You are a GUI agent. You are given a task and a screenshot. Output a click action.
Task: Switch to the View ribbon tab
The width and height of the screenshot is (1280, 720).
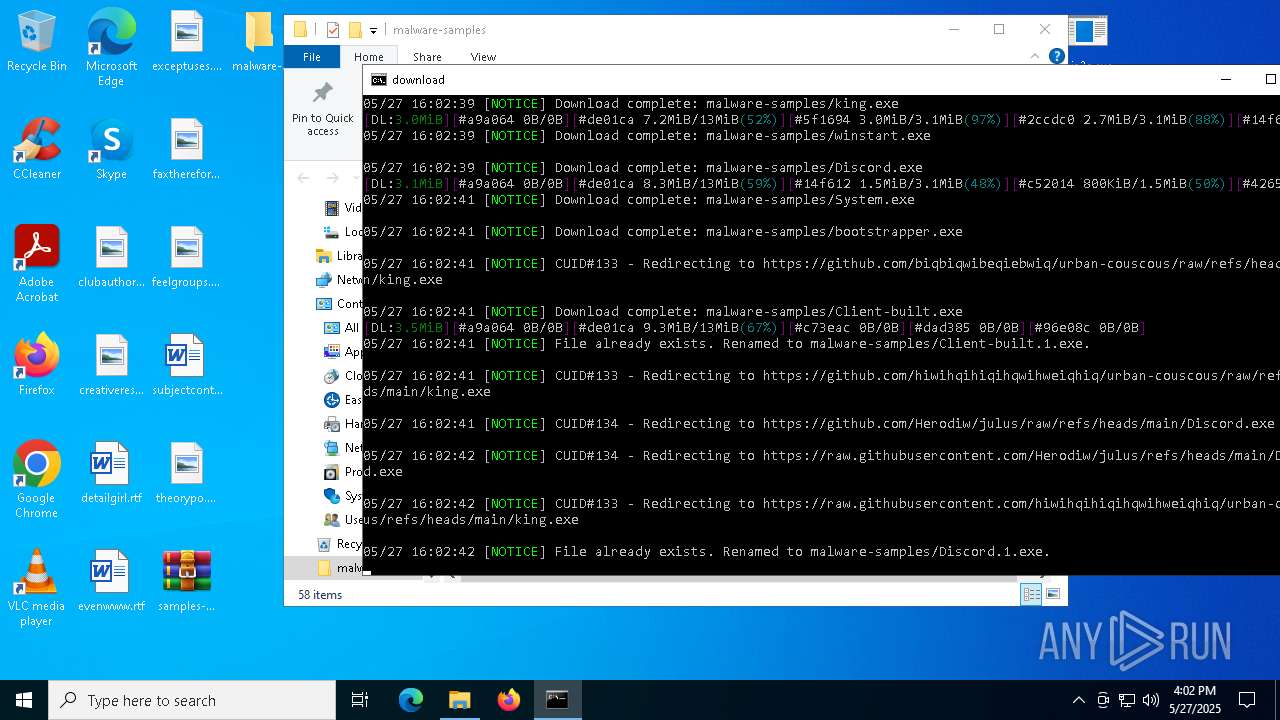pos(483,57)
